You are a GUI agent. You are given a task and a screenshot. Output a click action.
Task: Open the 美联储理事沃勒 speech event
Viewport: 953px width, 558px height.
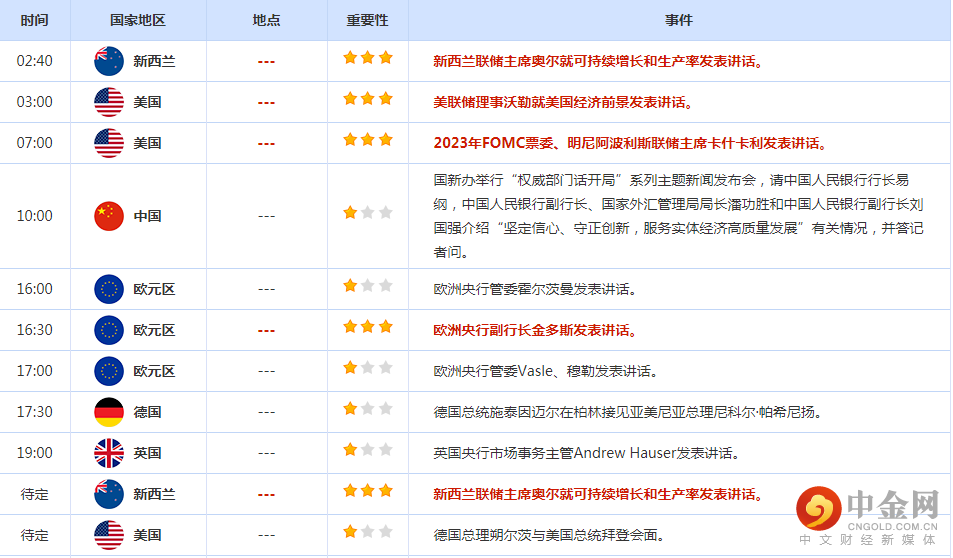point(563,102)
